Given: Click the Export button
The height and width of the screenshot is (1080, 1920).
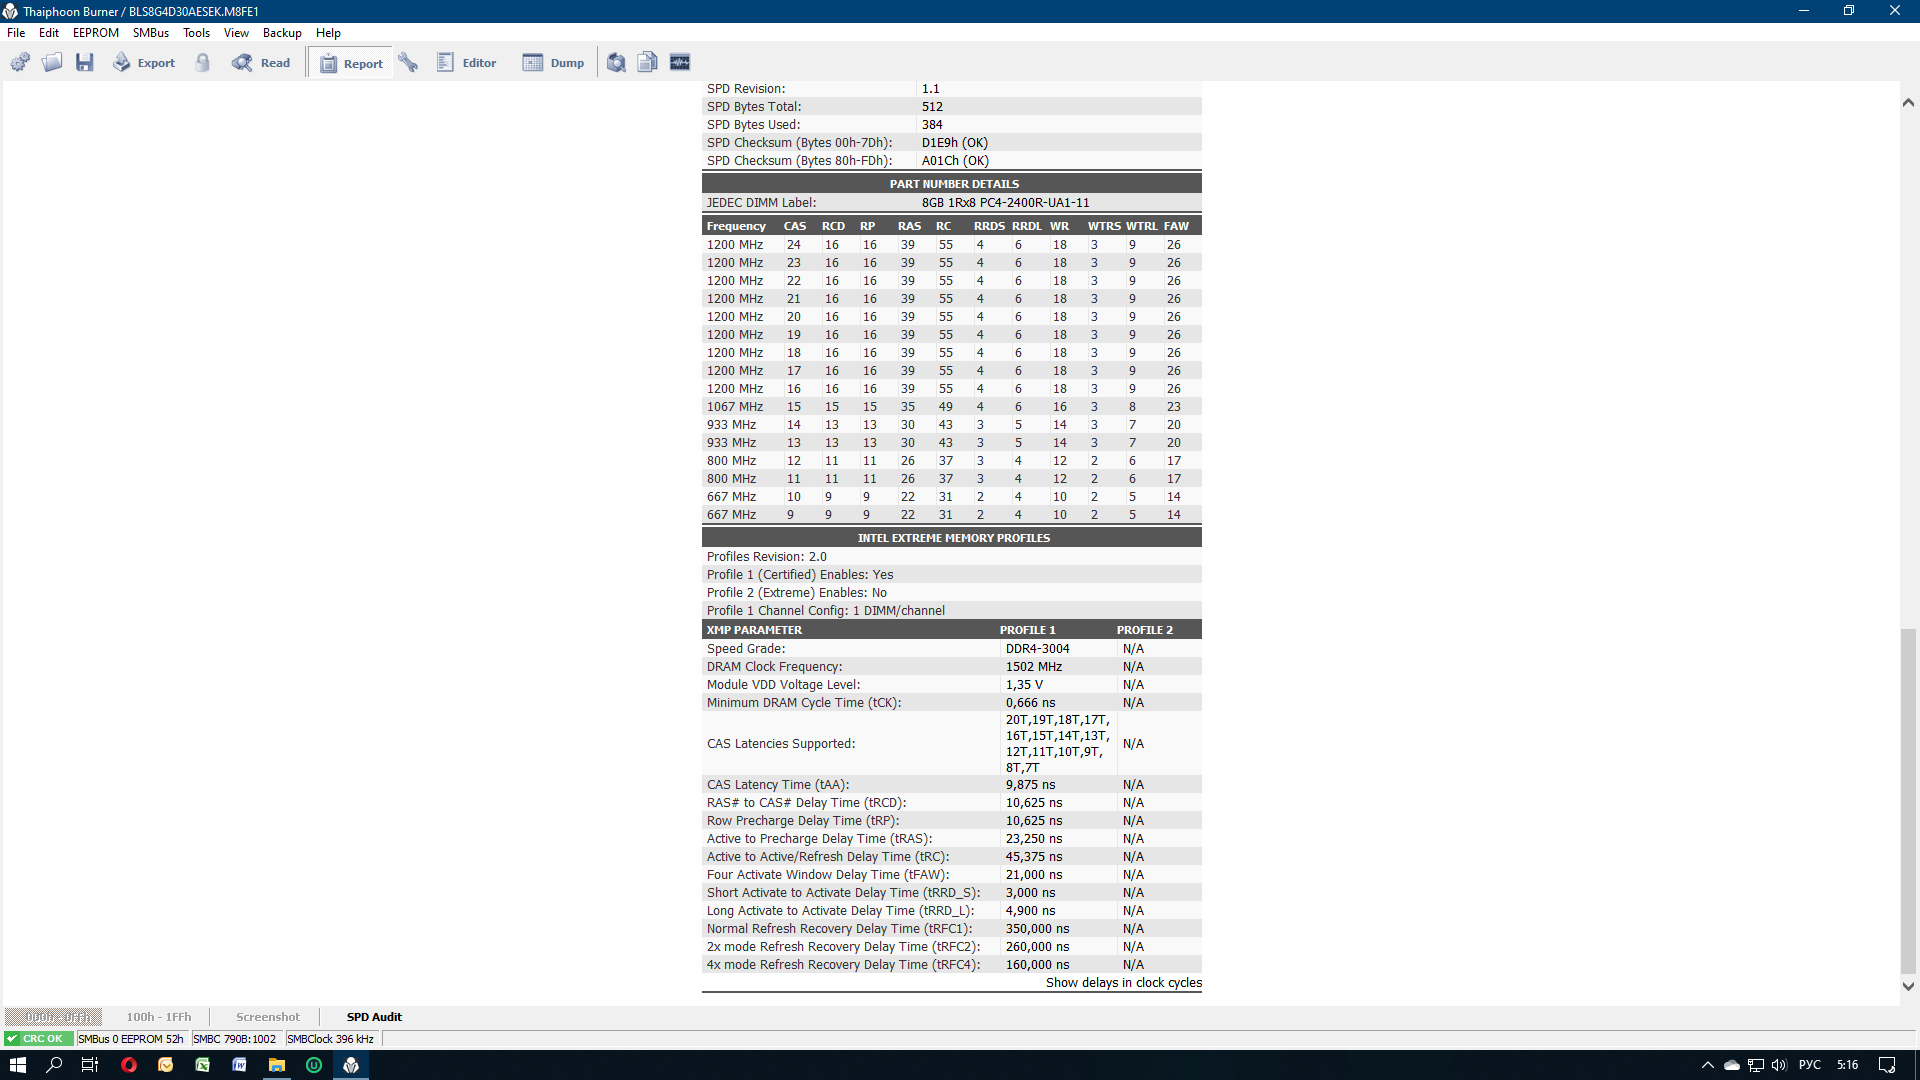Looking at the screenshot, I should tap(144, 63).
